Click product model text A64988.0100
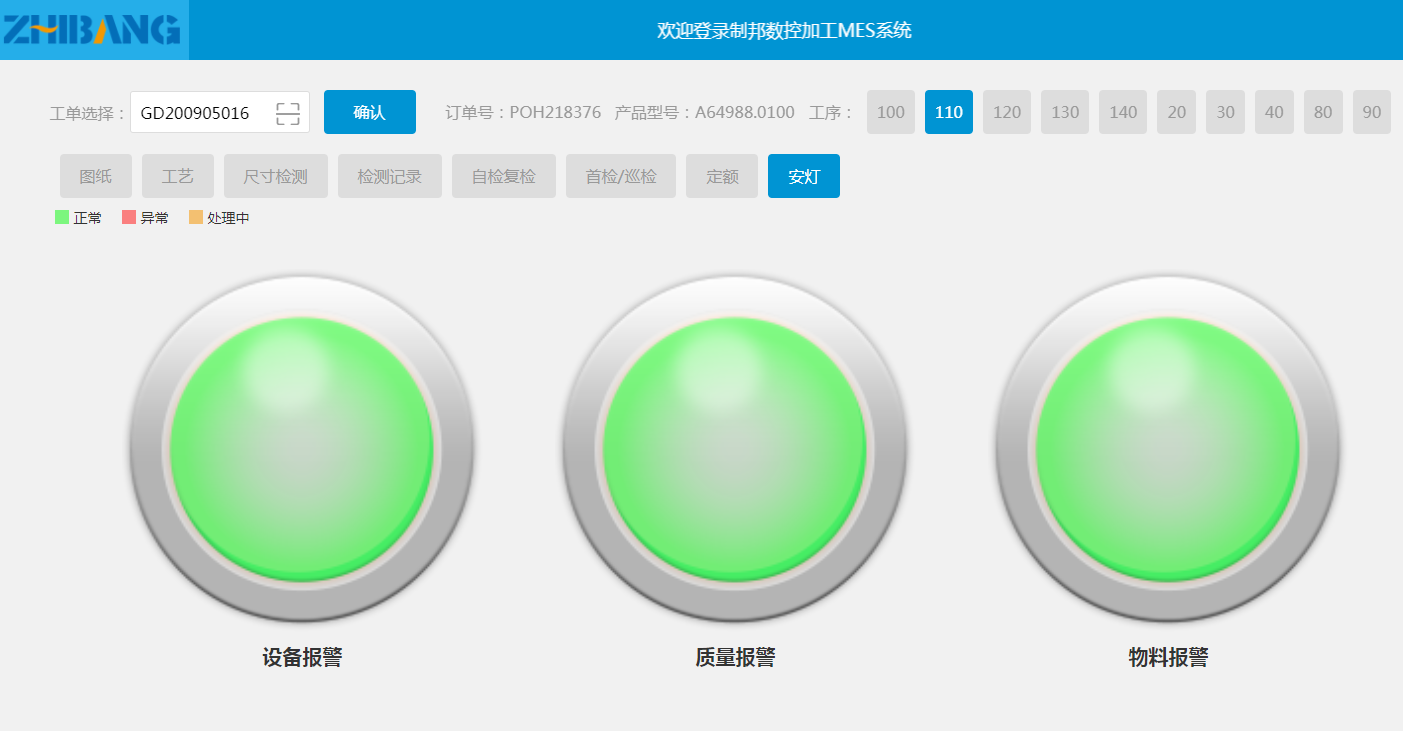Screen dimensions: 1403x731 click(746, 112)
